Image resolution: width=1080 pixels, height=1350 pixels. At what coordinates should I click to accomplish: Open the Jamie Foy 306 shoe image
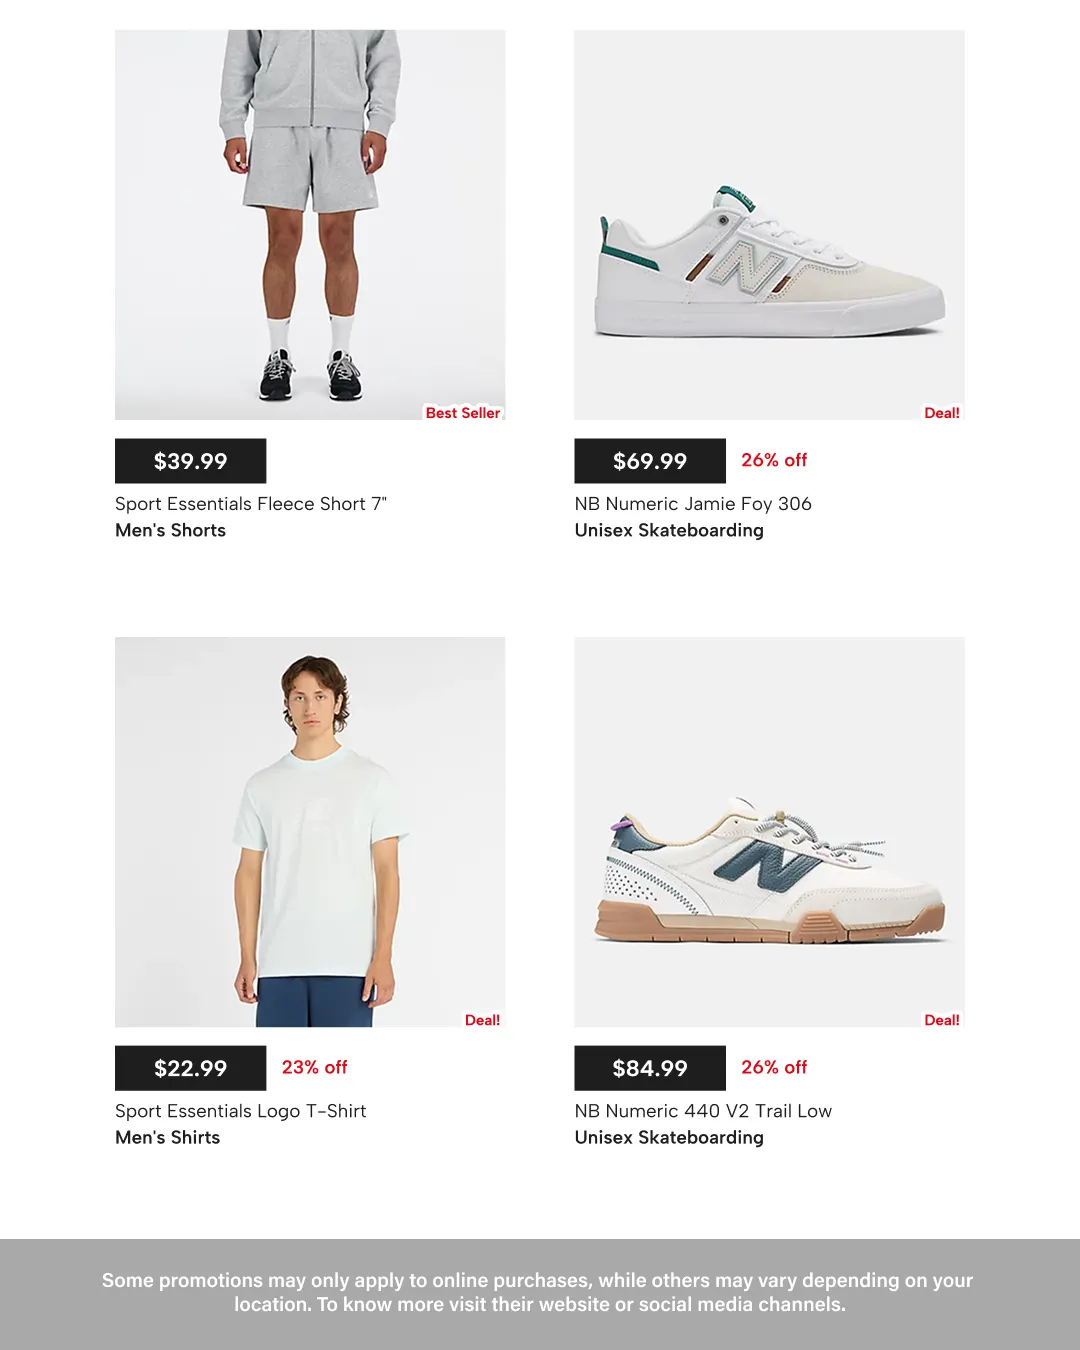(769, 225)
